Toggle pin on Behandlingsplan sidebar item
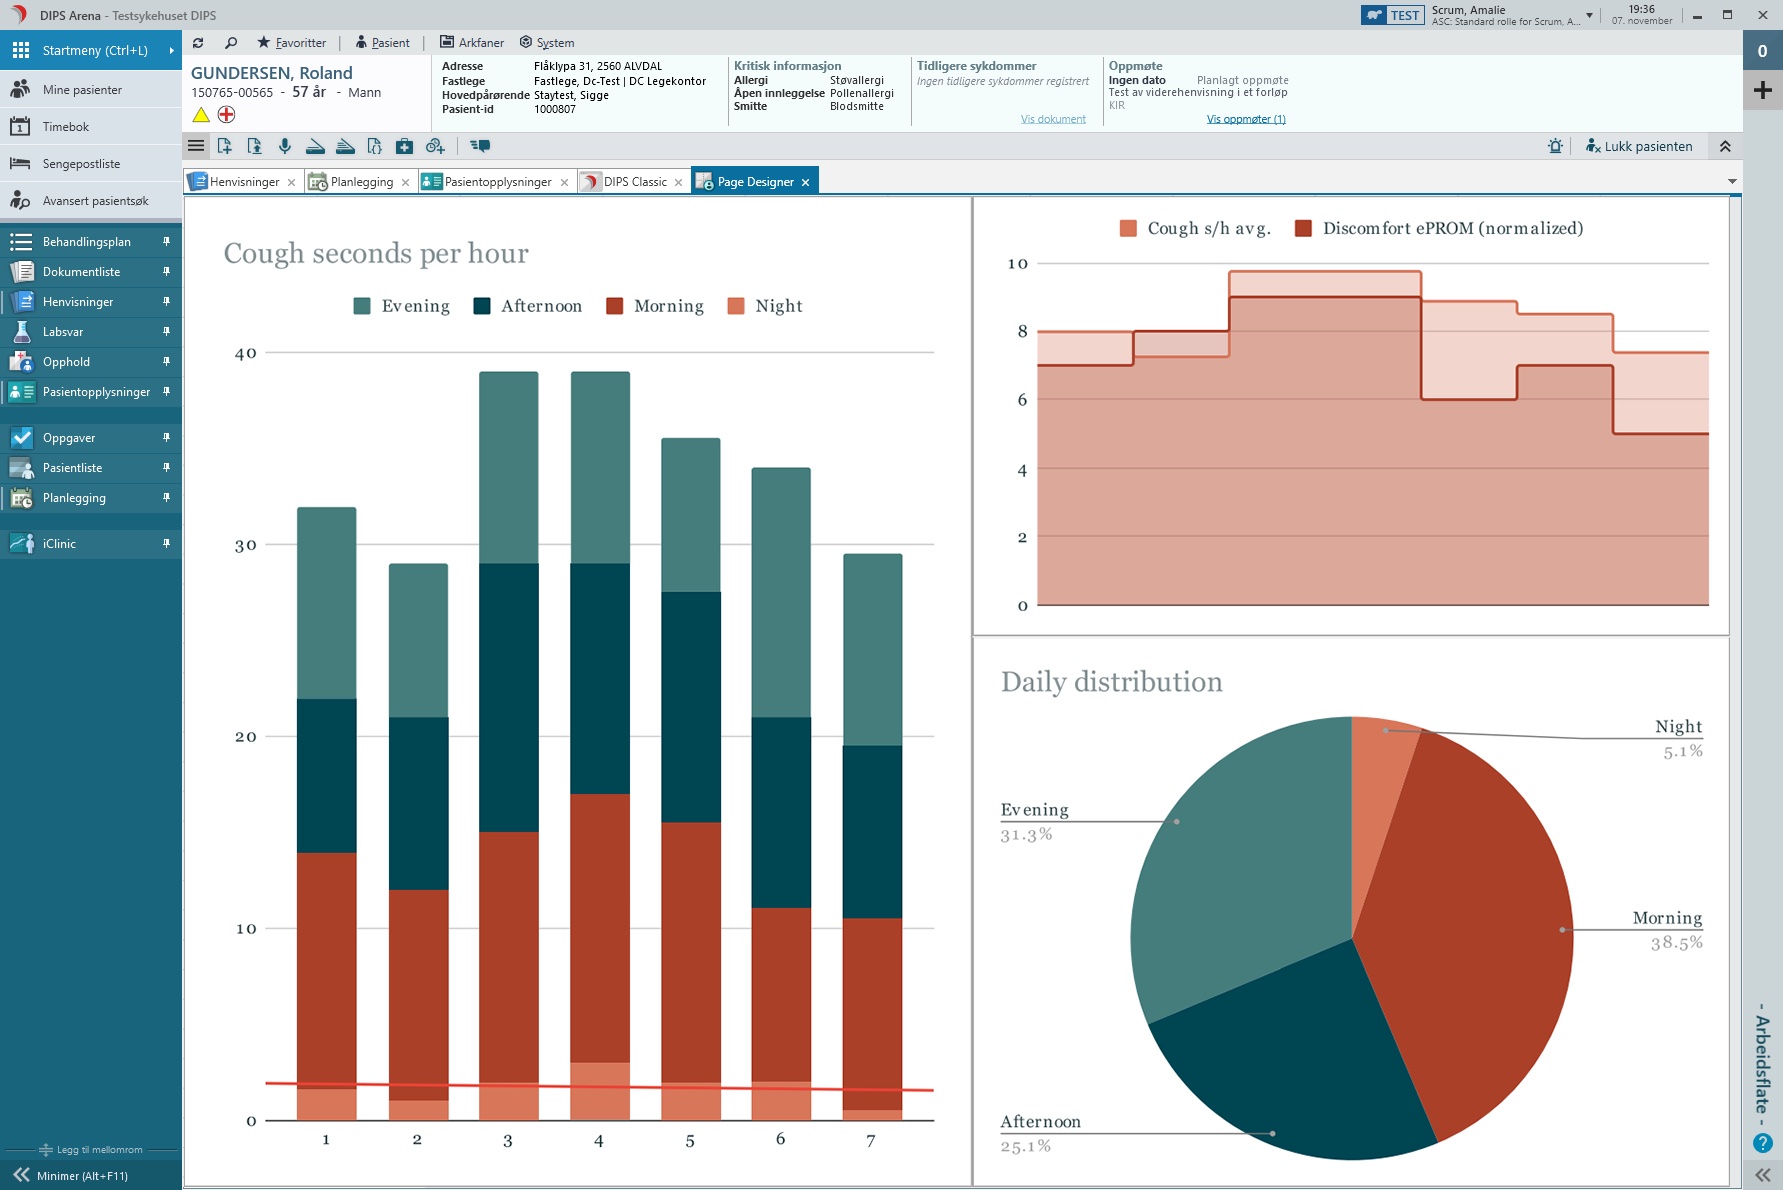Screen dimensions: 1783x1190 167,241
